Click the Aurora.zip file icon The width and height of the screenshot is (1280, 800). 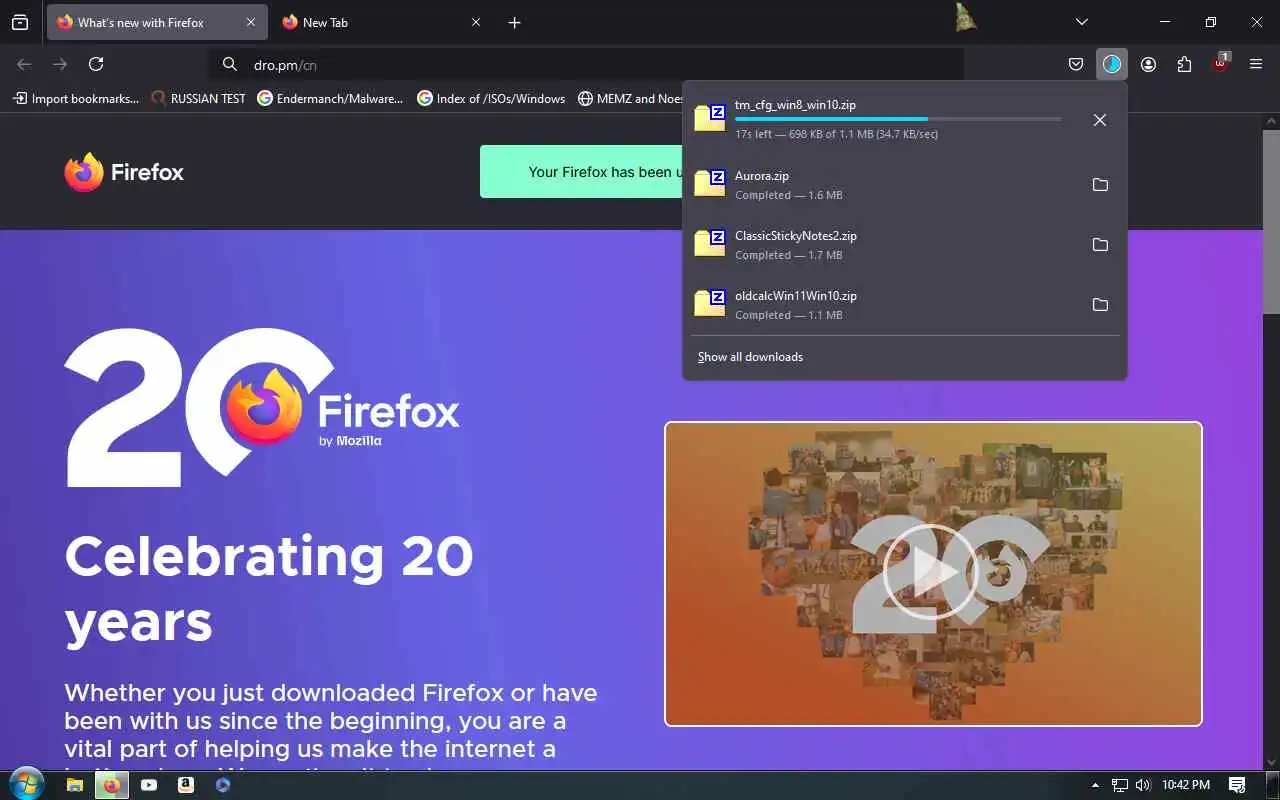click(710, 182)
